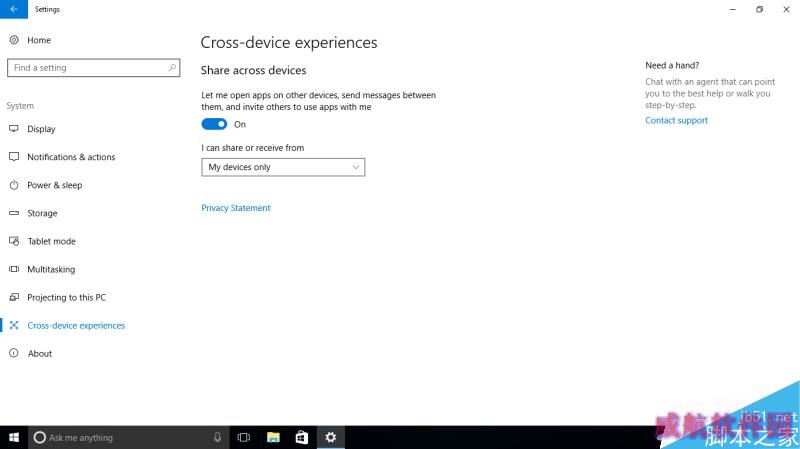
Task: Click the Tablet mode icon
Action: pyautogui.click(x=14, y=241)
